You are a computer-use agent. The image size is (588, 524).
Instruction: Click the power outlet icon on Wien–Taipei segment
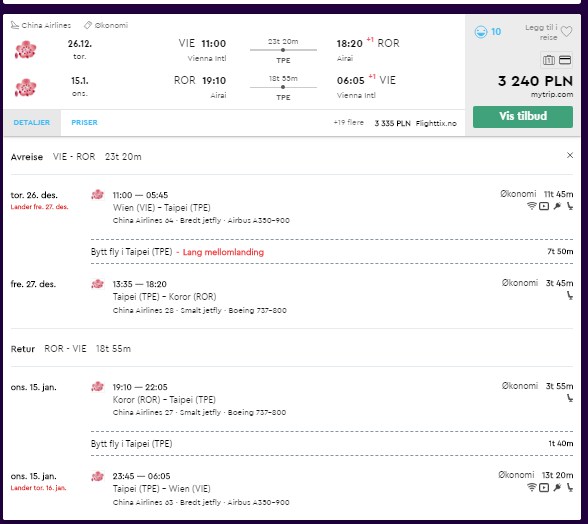click(557, 206)
